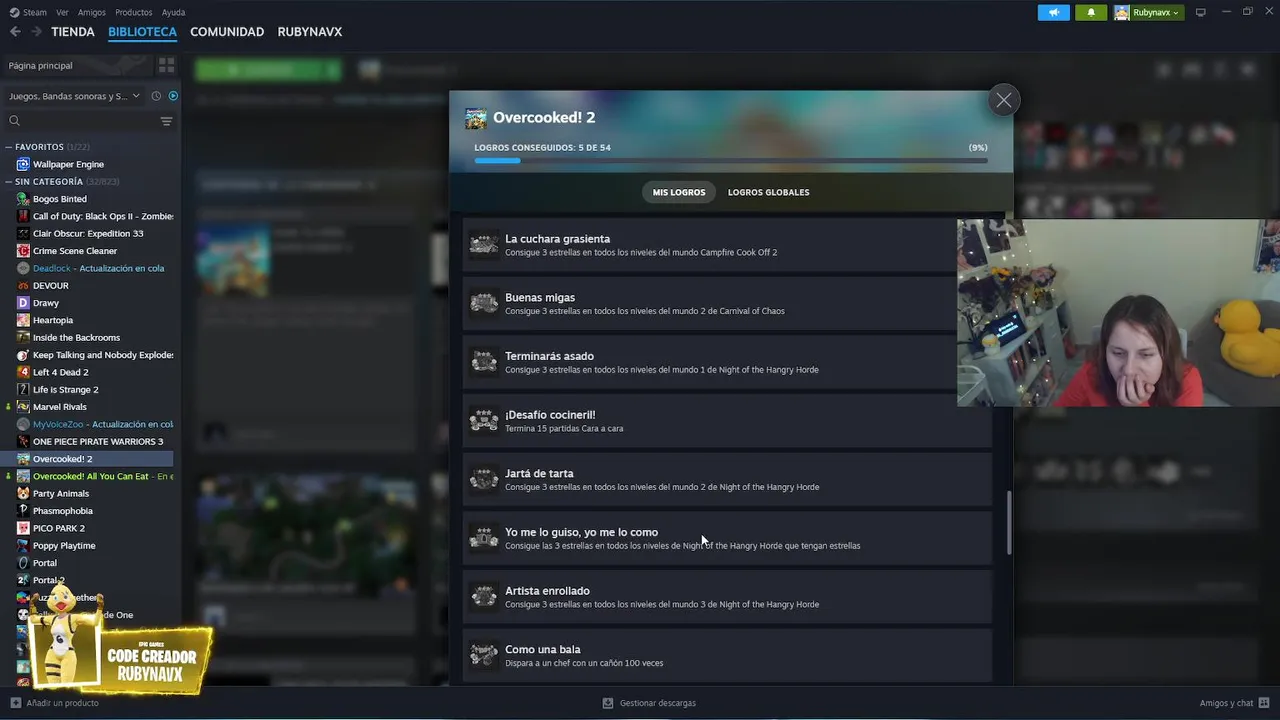The image size is (1280, 720).
Task: Select Wallpaper Engine in the library
Action: click(68, 164)
